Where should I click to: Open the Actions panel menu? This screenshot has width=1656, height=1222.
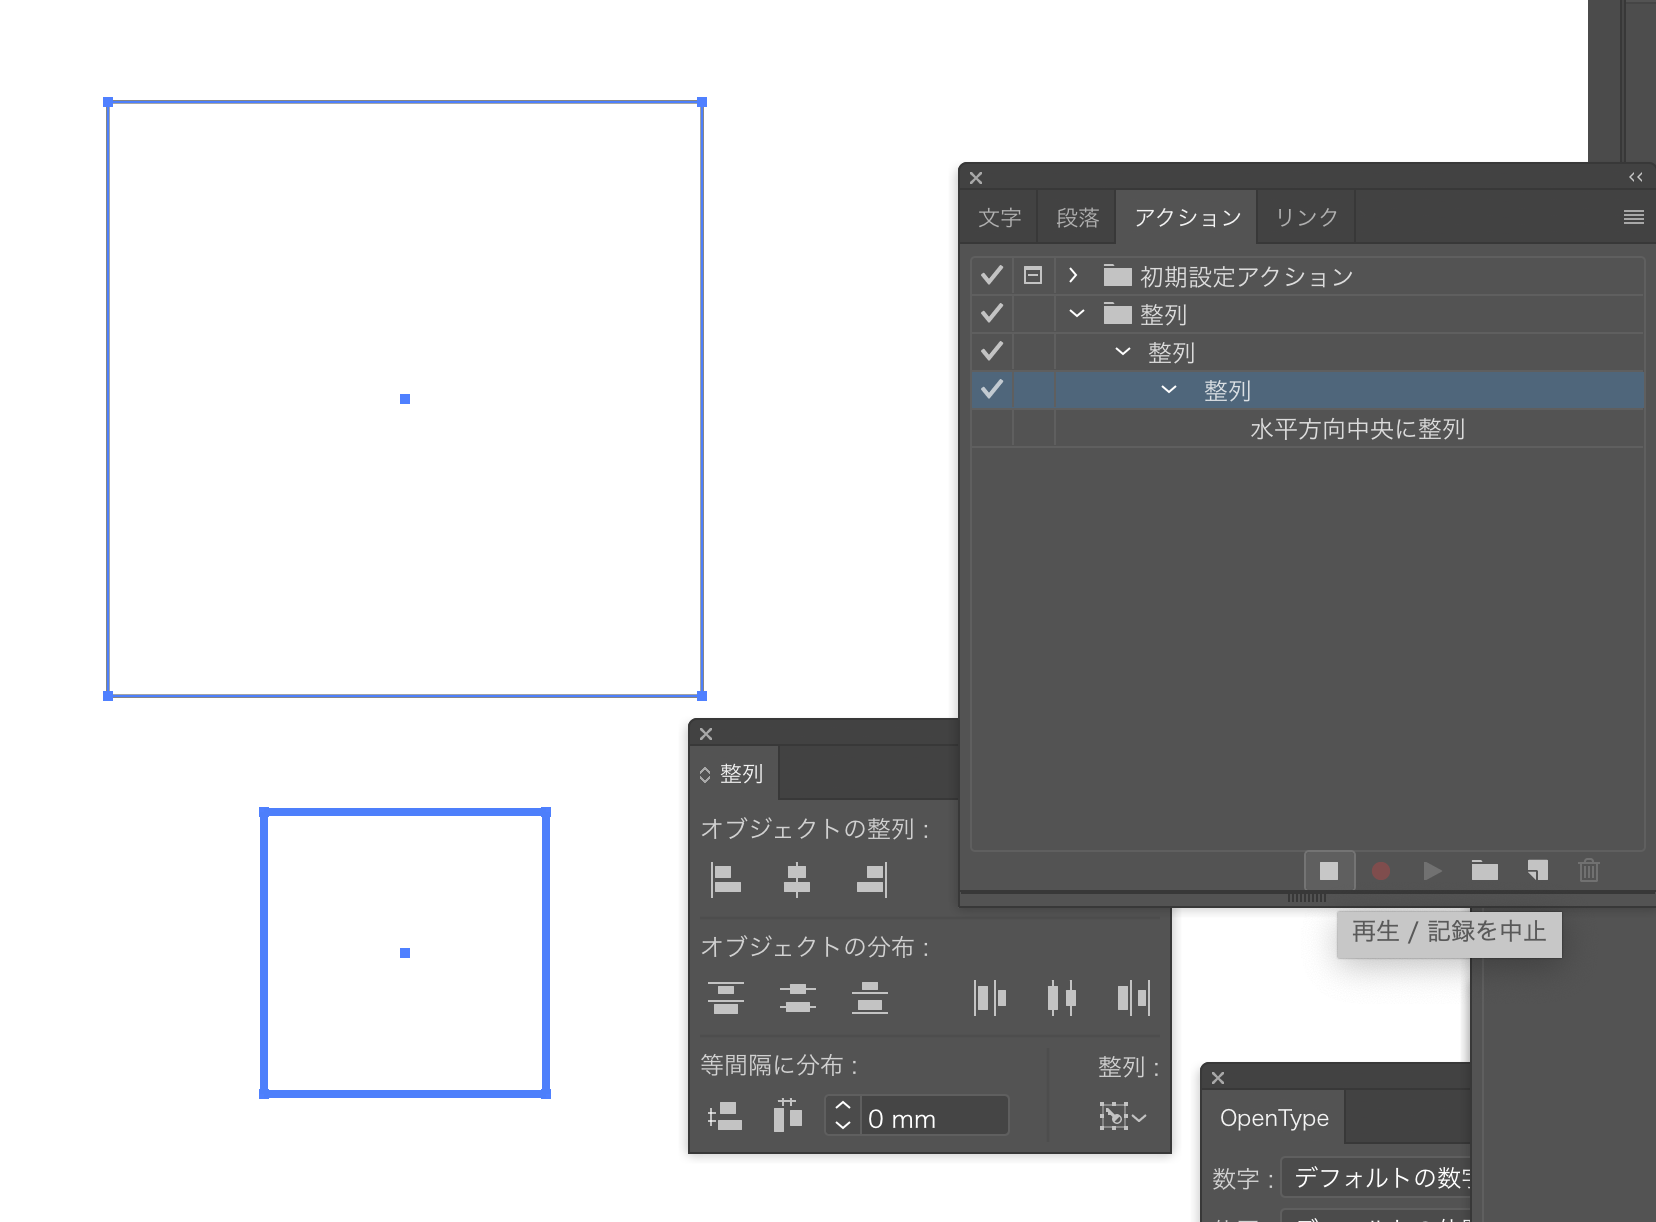coord(1633,217)
